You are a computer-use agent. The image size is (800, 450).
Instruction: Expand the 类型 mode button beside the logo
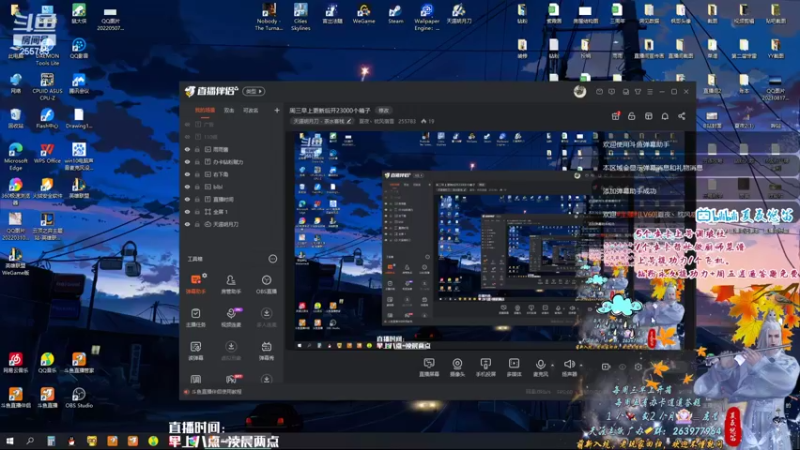click(254, 91)
